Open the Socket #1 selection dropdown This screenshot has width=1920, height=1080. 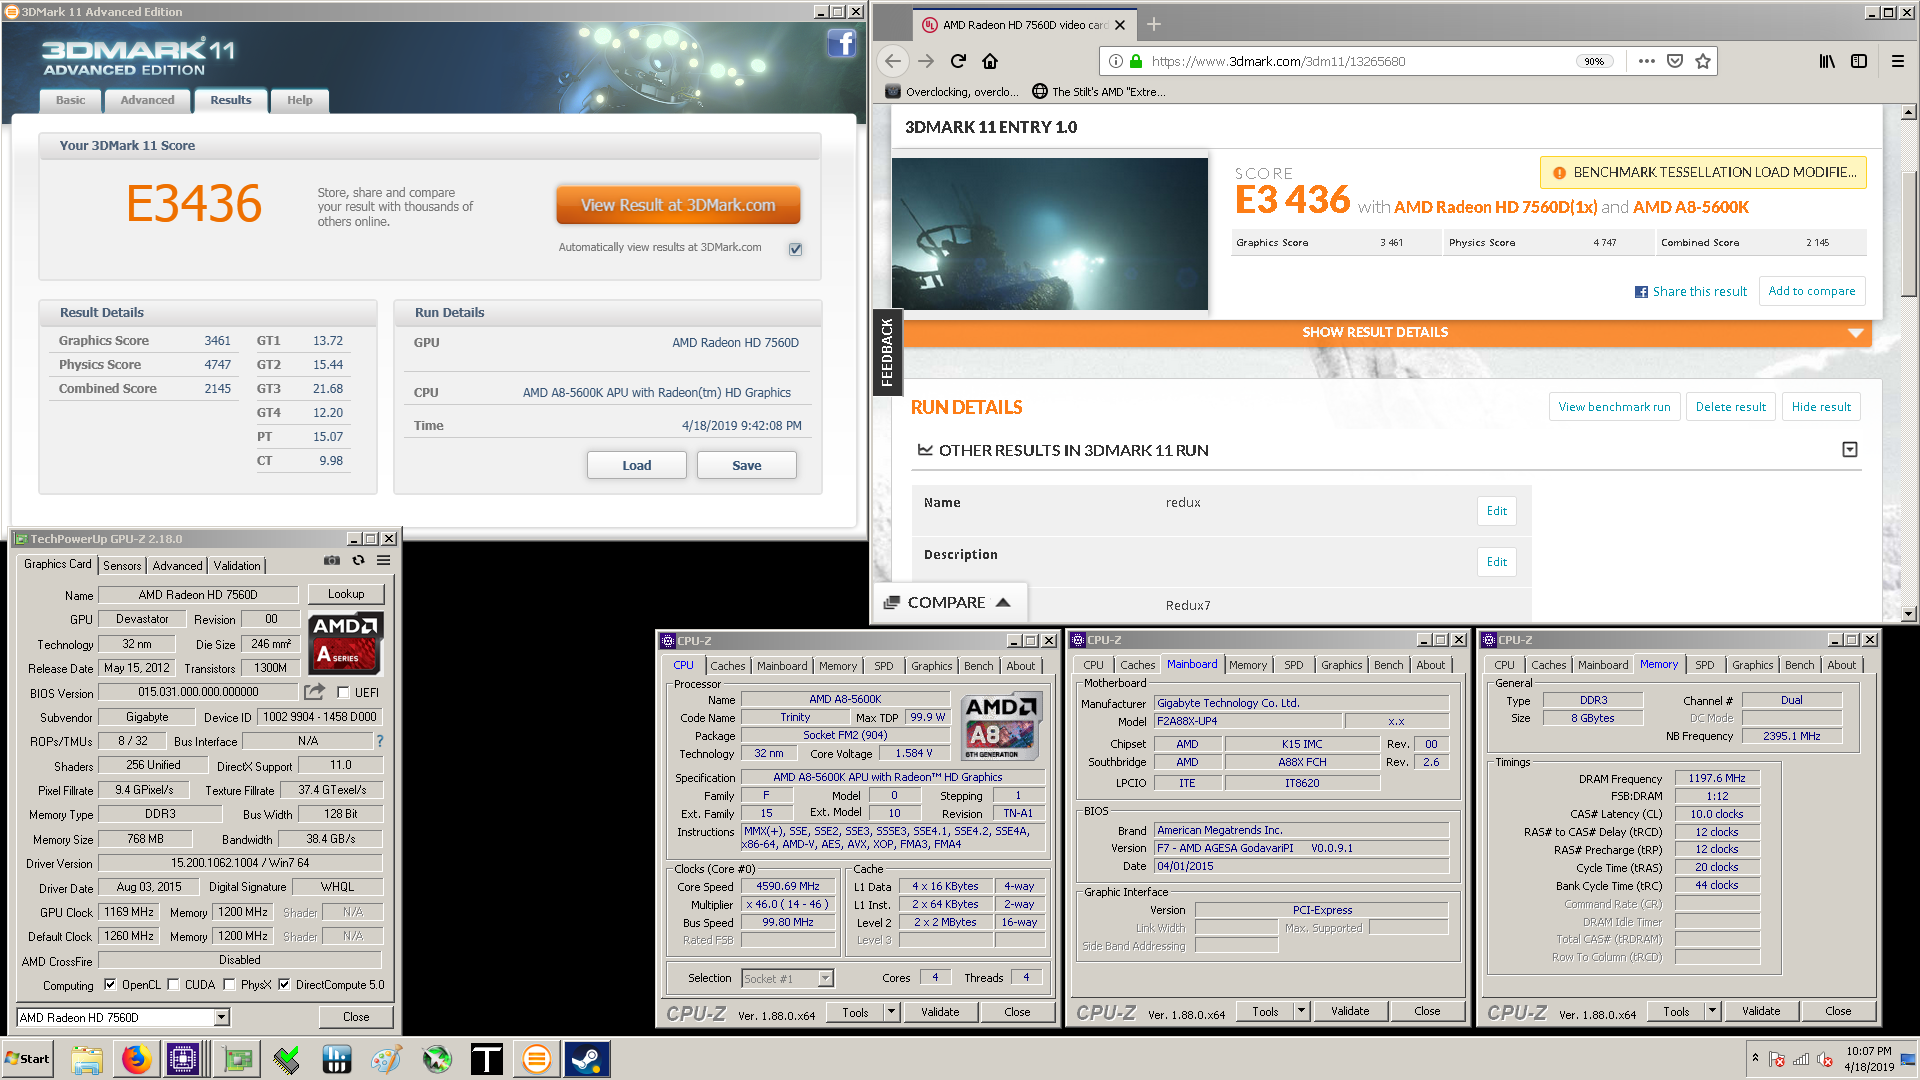point(825,978)
